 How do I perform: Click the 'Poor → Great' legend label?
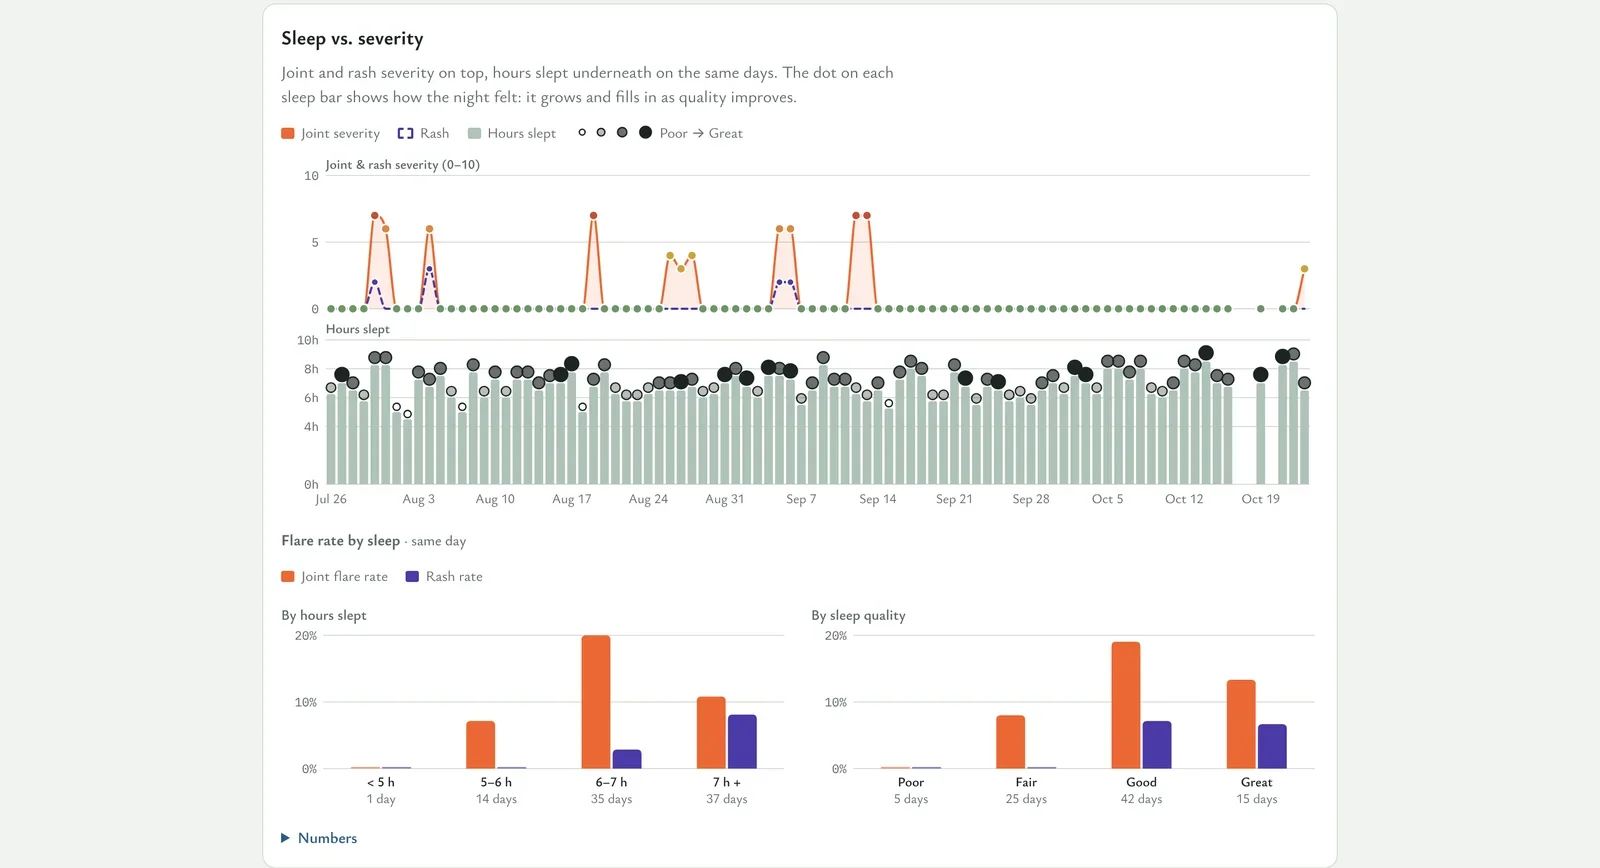(x=701, y=133)
